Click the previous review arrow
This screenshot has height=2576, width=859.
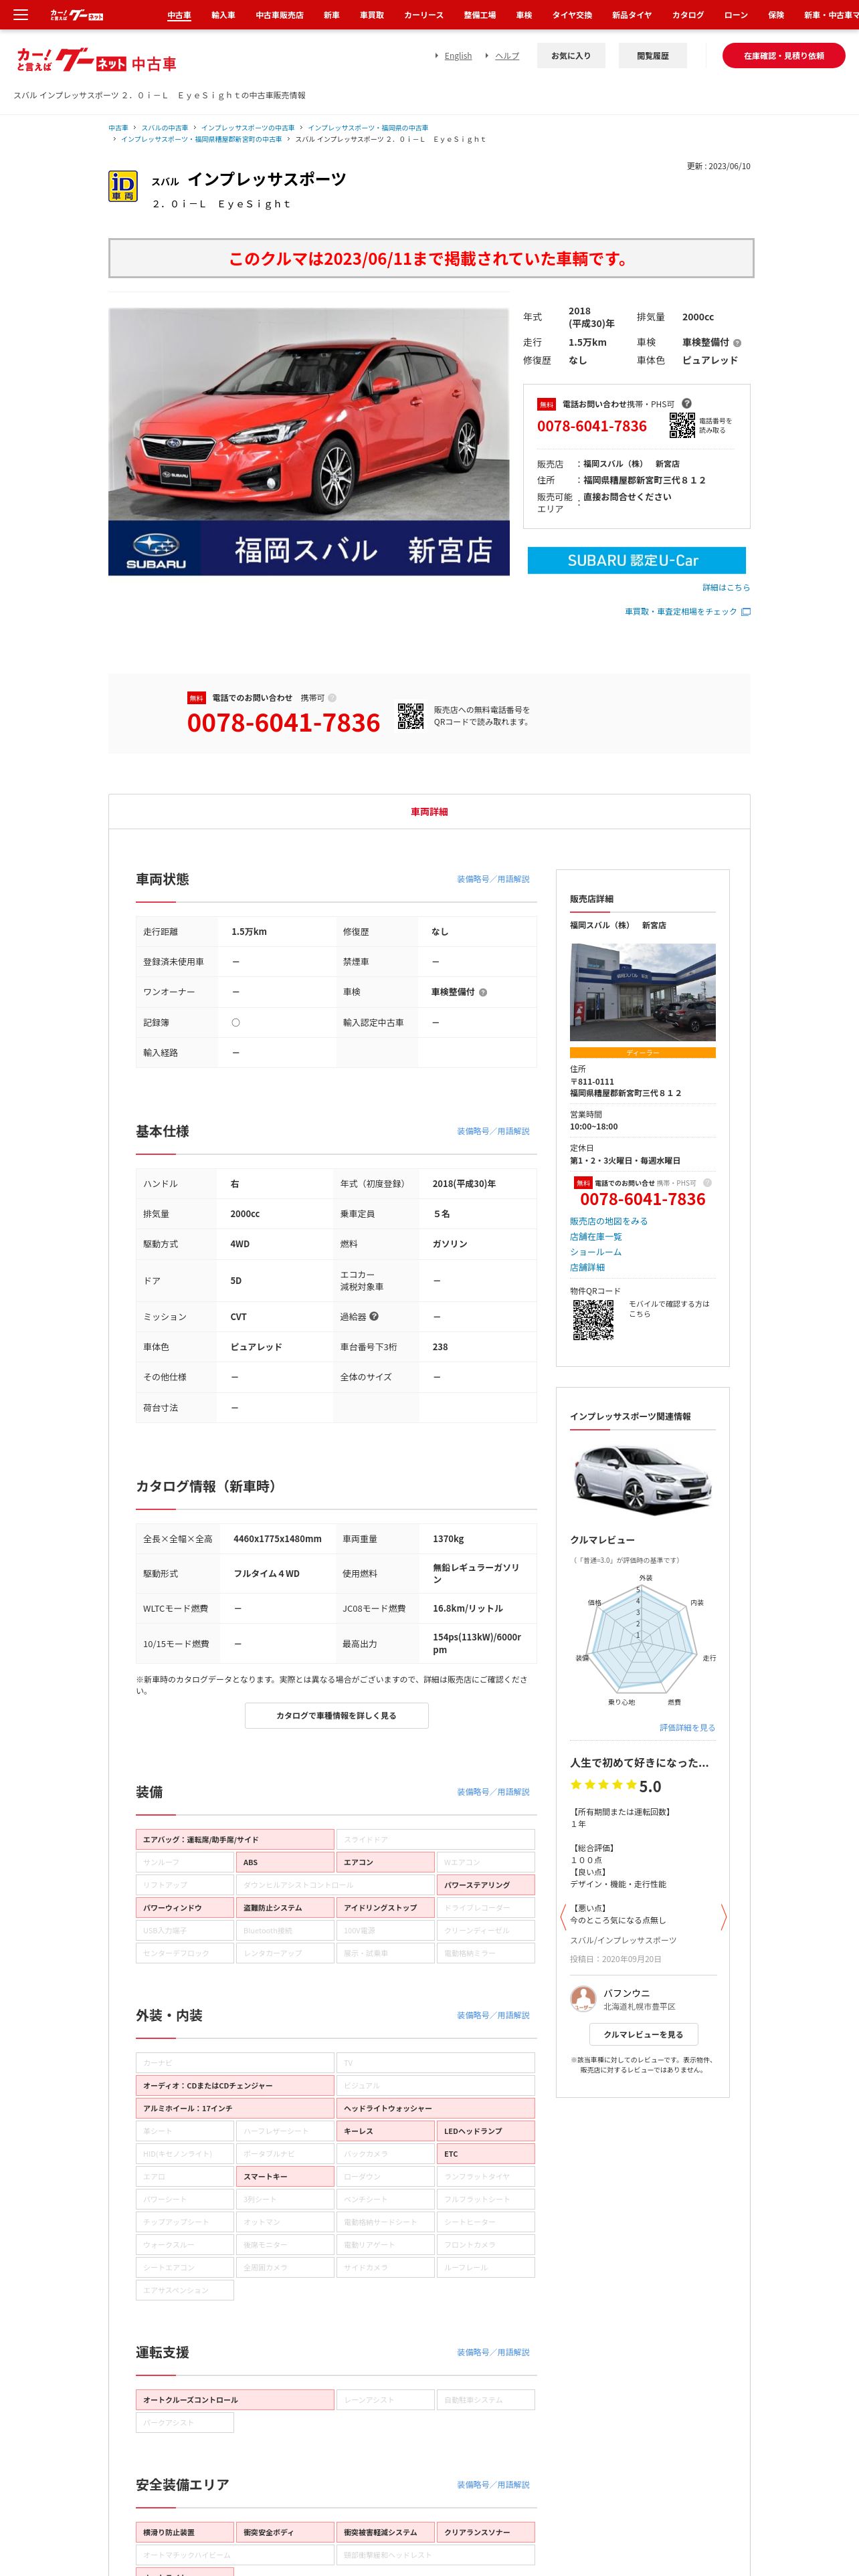[563, 1916]
